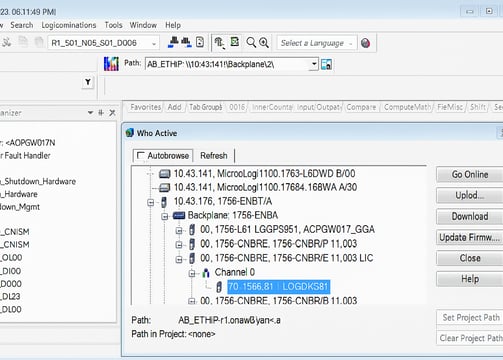The width and height of the screenshot is (503, 360).
Task: Click the tree-search toolbar icon
Action: tap(219, 43)
